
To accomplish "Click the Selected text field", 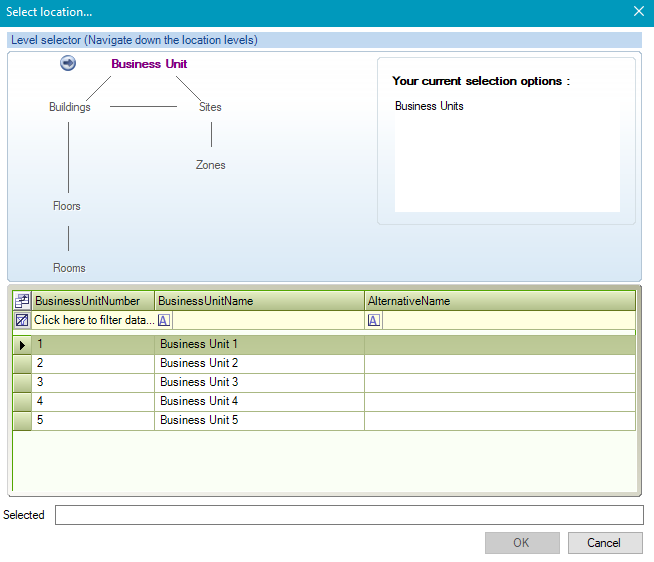I will point(348,515).
